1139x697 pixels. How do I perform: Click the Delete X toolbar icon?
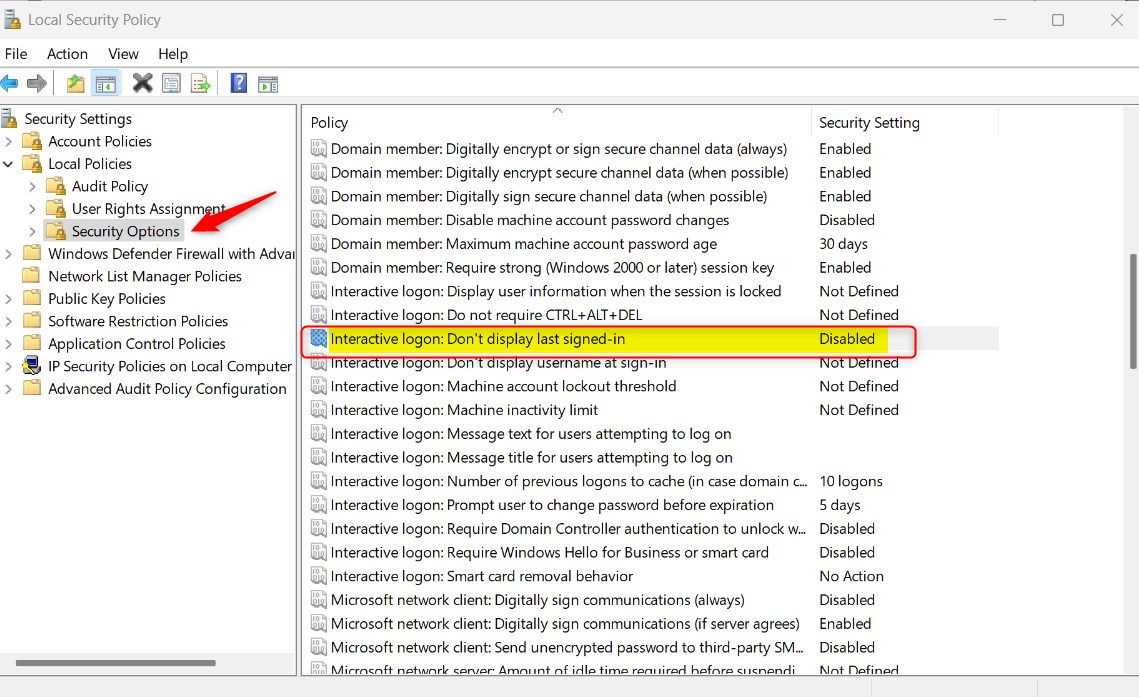pyautogui.click(x=143, y=83)
